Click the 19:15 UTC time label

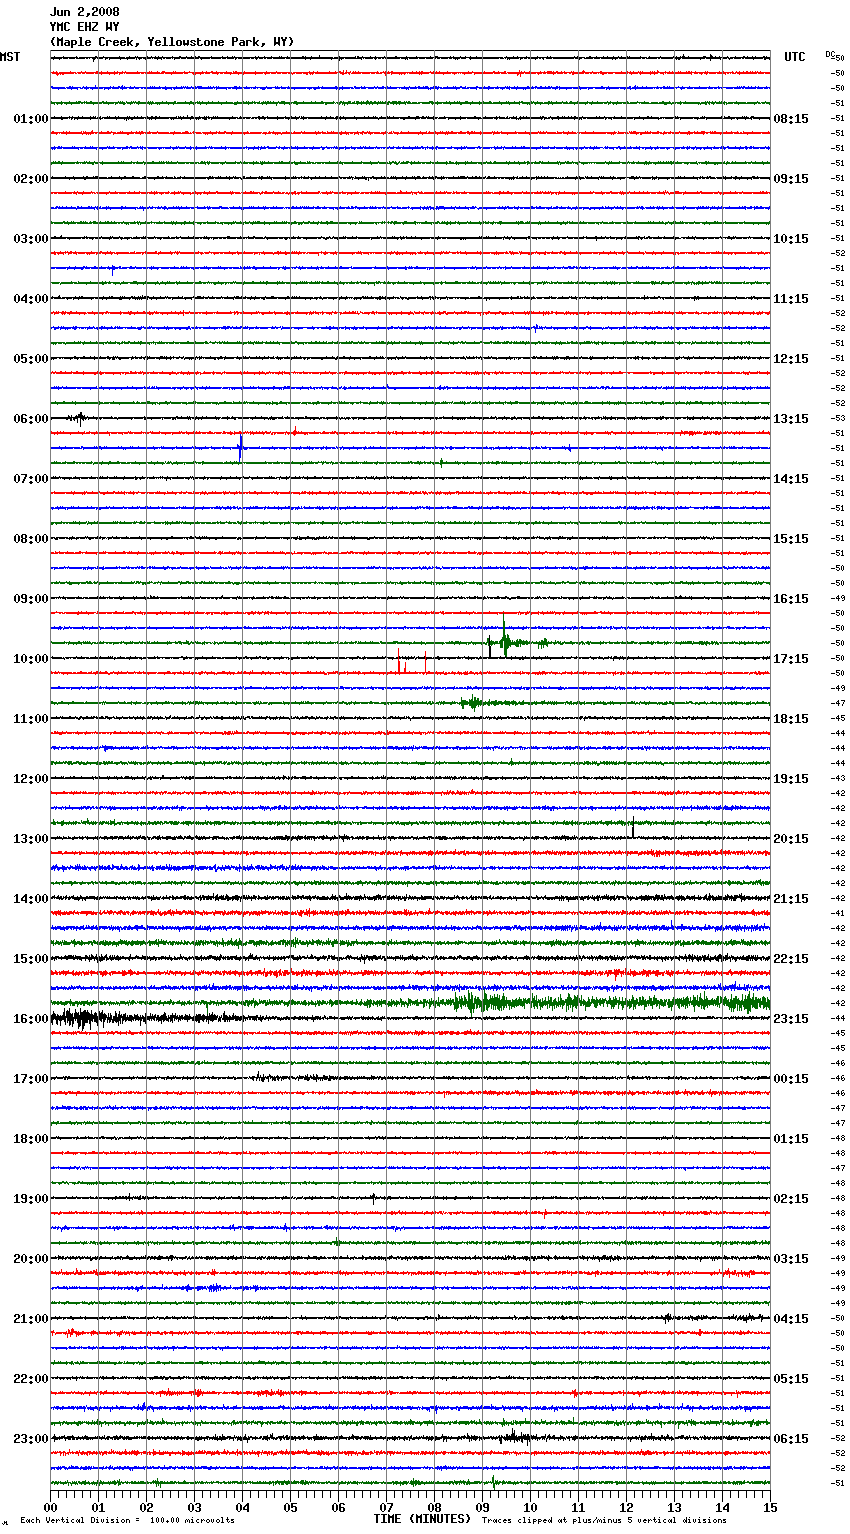click(791, 779)
